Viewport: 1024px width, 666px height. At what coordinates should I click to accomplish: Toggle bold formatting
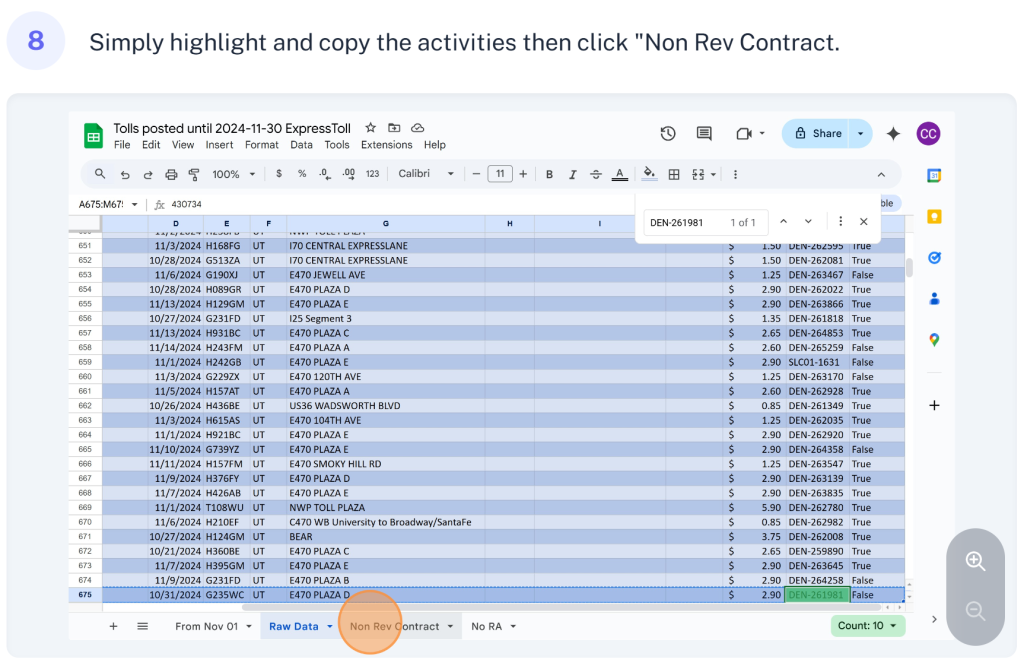[549, 174]
